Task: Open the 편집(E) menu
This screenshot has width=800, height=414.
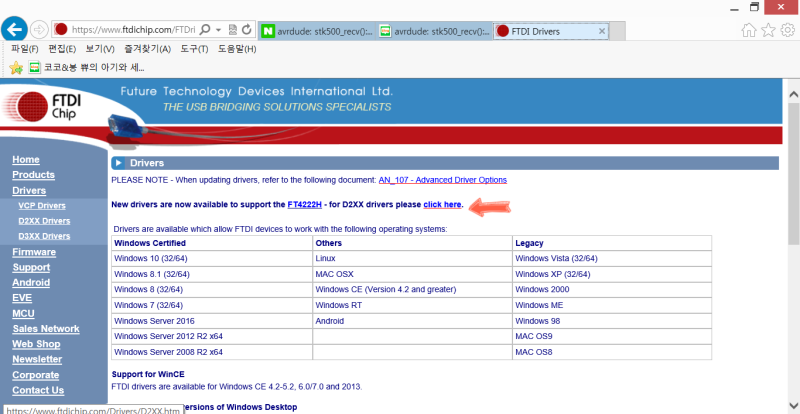Action: 62,49
